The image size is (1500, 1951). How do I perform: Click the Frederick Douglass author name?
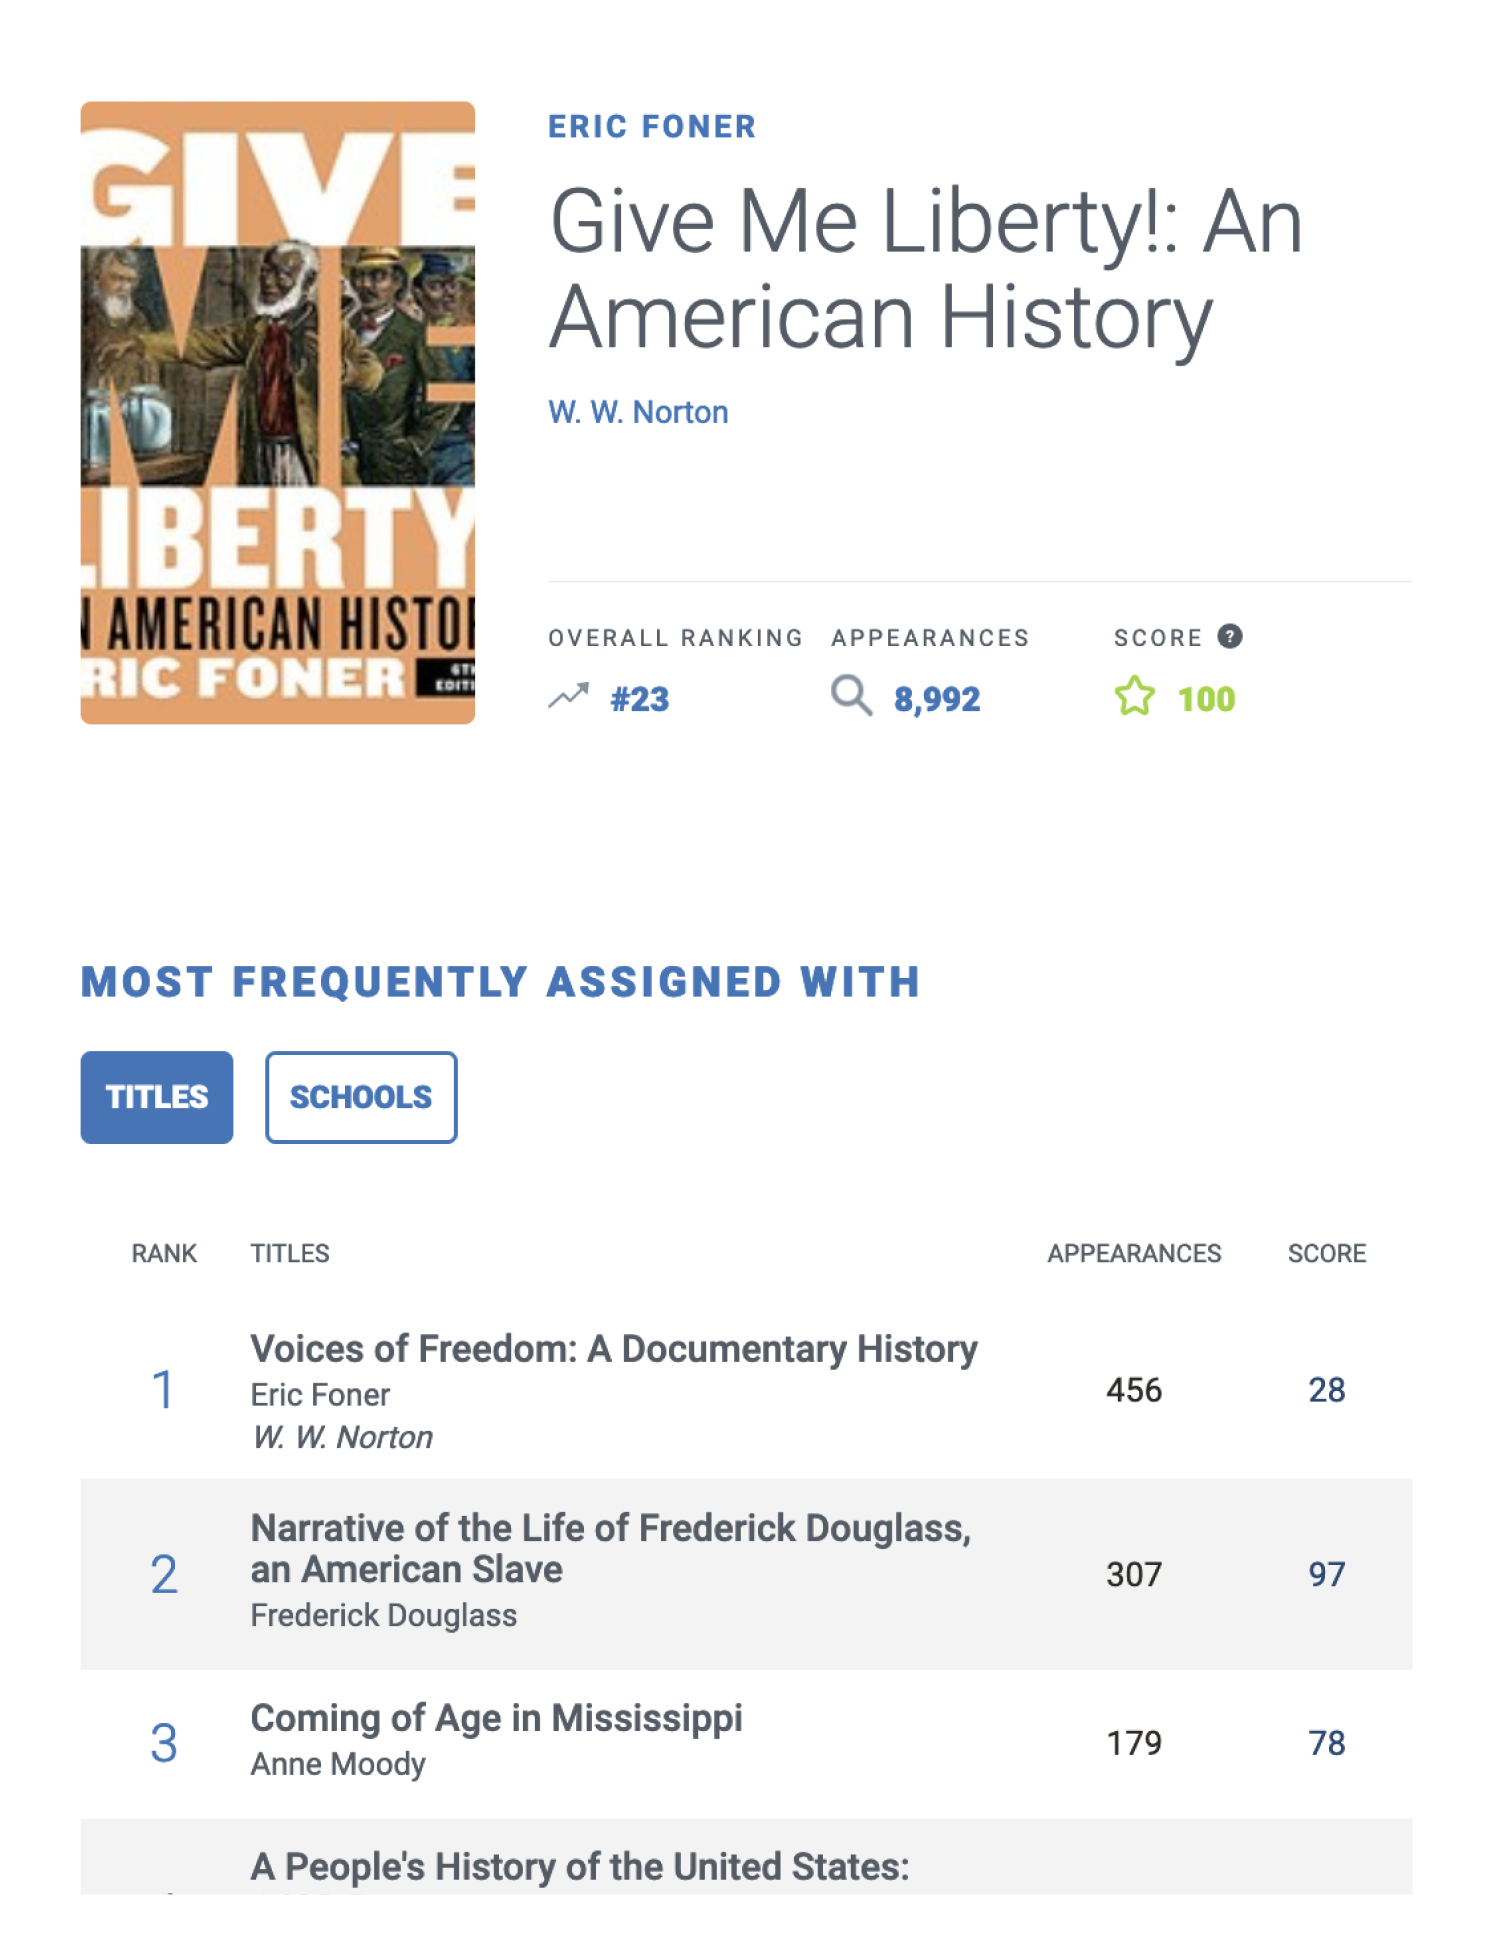[384, 1615]
